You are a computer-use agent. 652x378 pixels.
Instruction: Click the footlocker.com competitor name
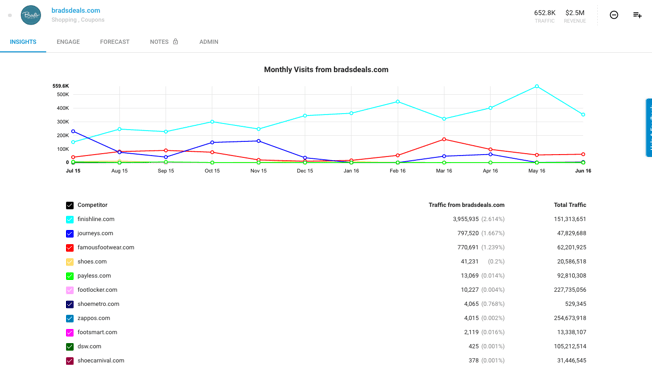pyautogui.click(x=97, y=290)
